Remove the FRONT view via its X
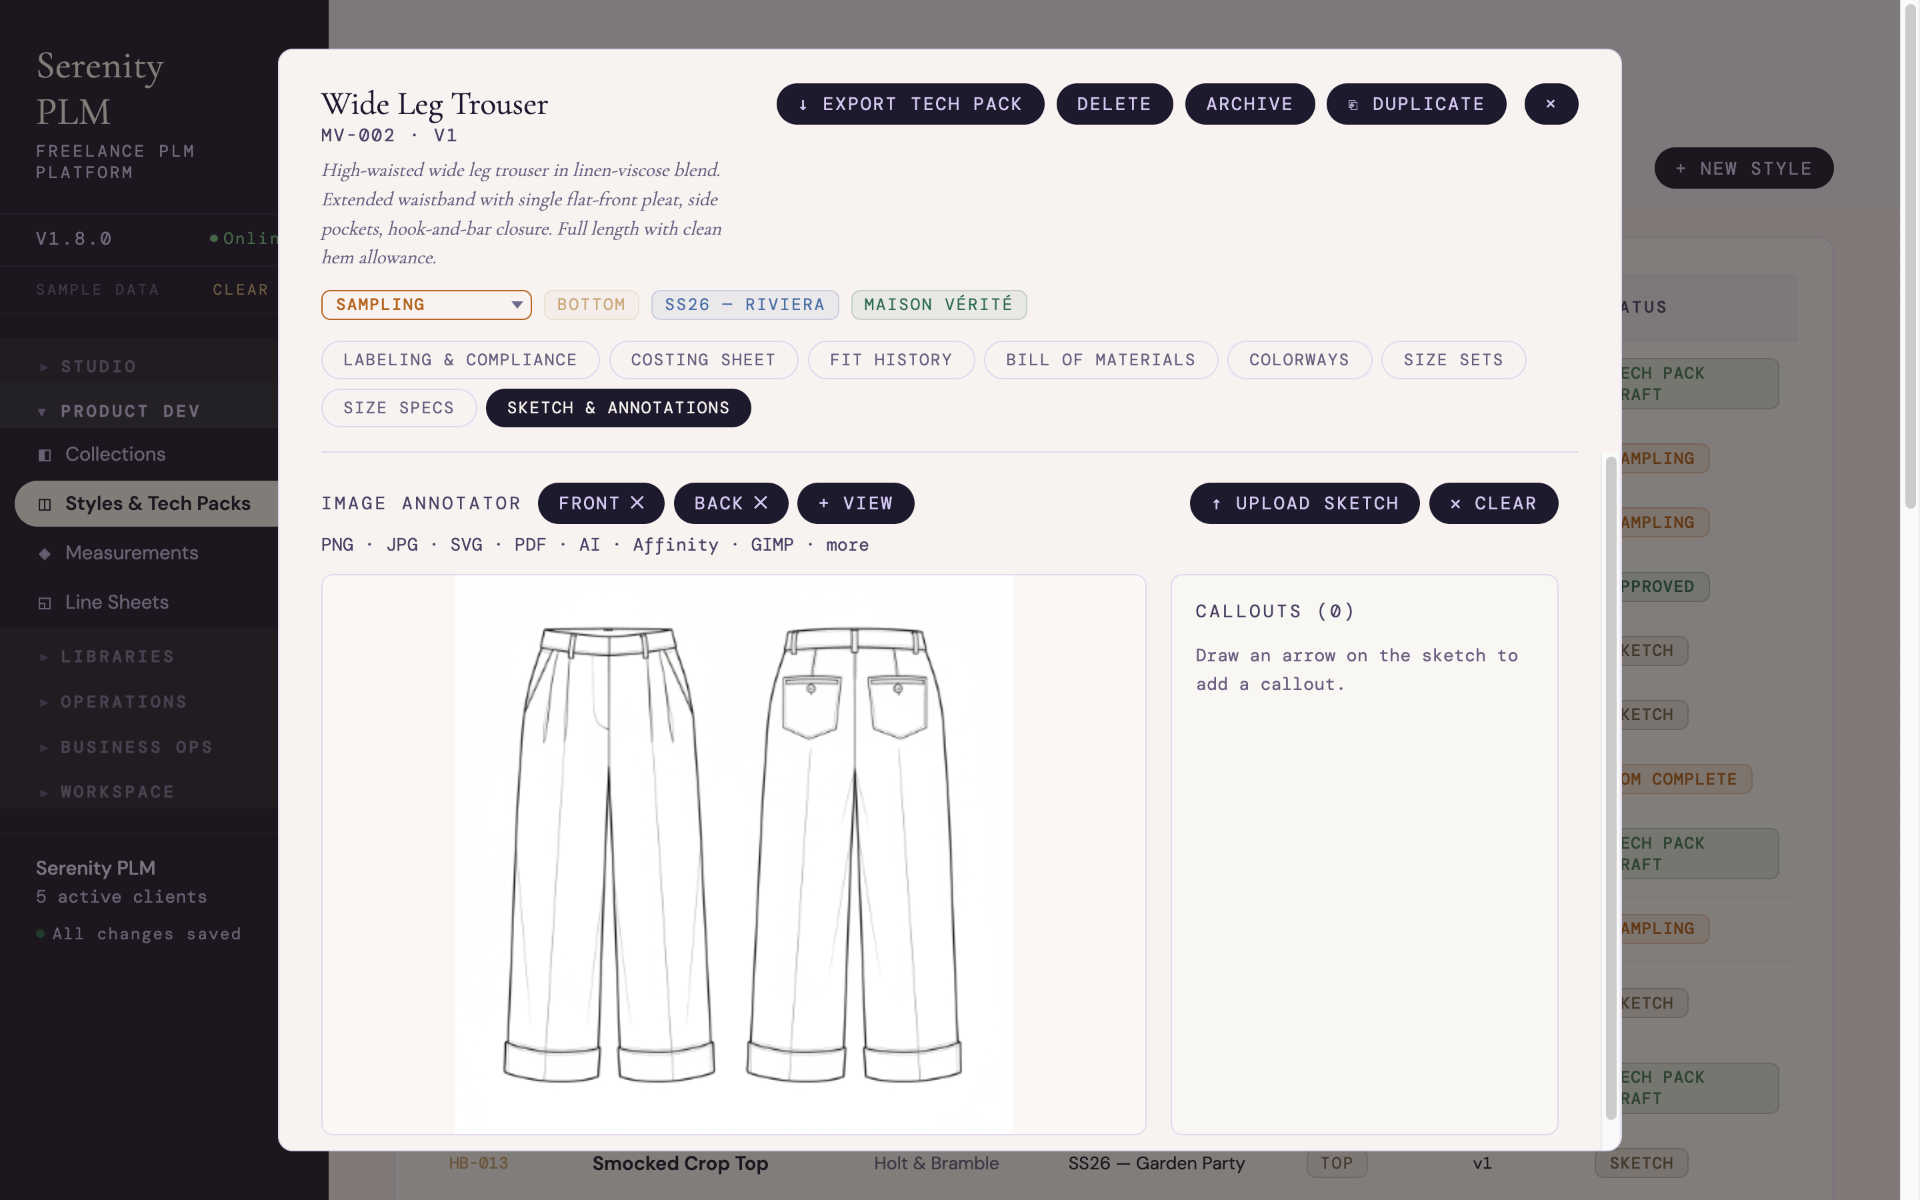Viewport: 1920px width, 1200px height. click(637, 503)
